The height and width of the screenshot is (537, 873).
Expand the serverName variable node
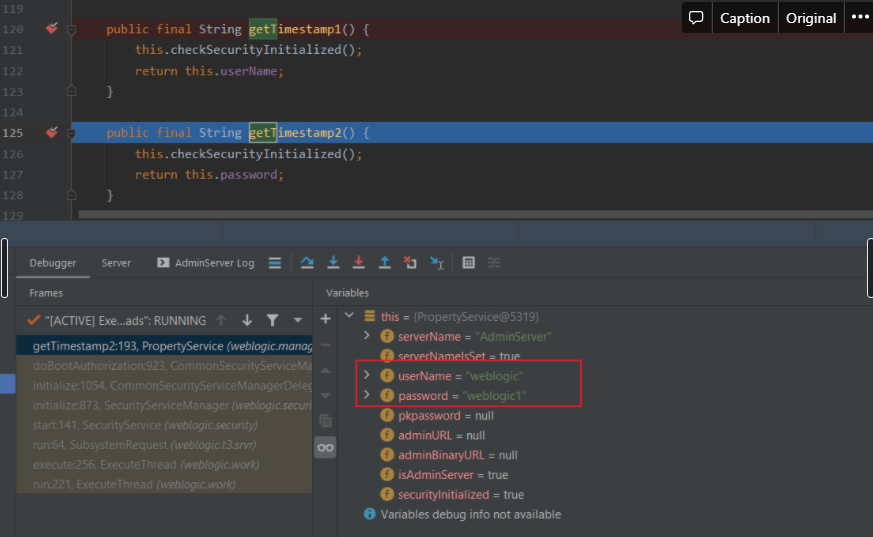pyautogui.click(x=367, y=336)
